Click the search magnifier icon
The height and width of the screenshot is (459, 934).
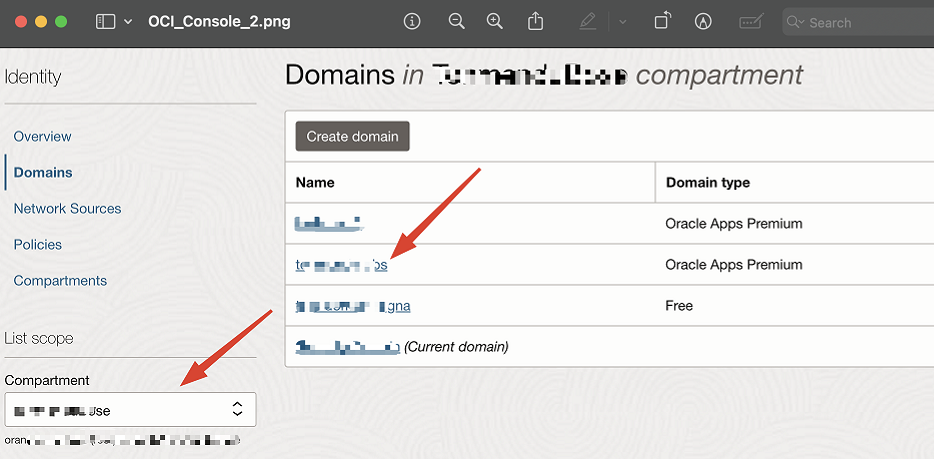[795, 23]
